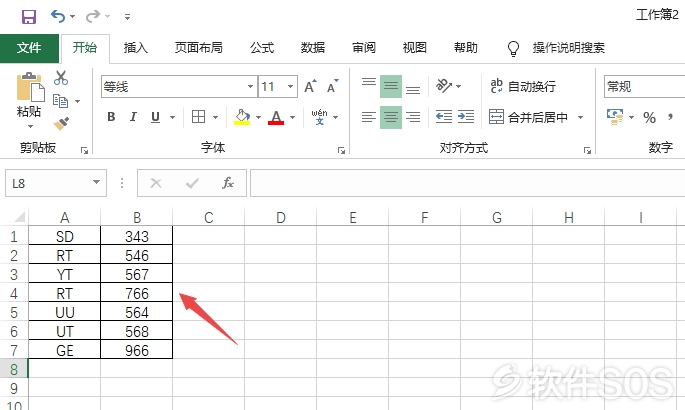The height and width of the screenshot is (410, 685).
Task: Switch to the 数据 tab
Action: pyautogui.click(x=313, y=48)
